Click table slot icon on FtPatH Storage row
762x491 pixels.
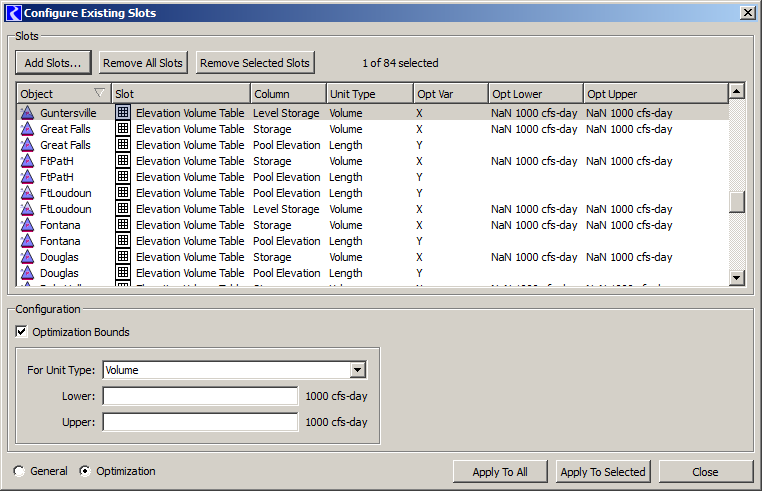[x=123, y=160]
